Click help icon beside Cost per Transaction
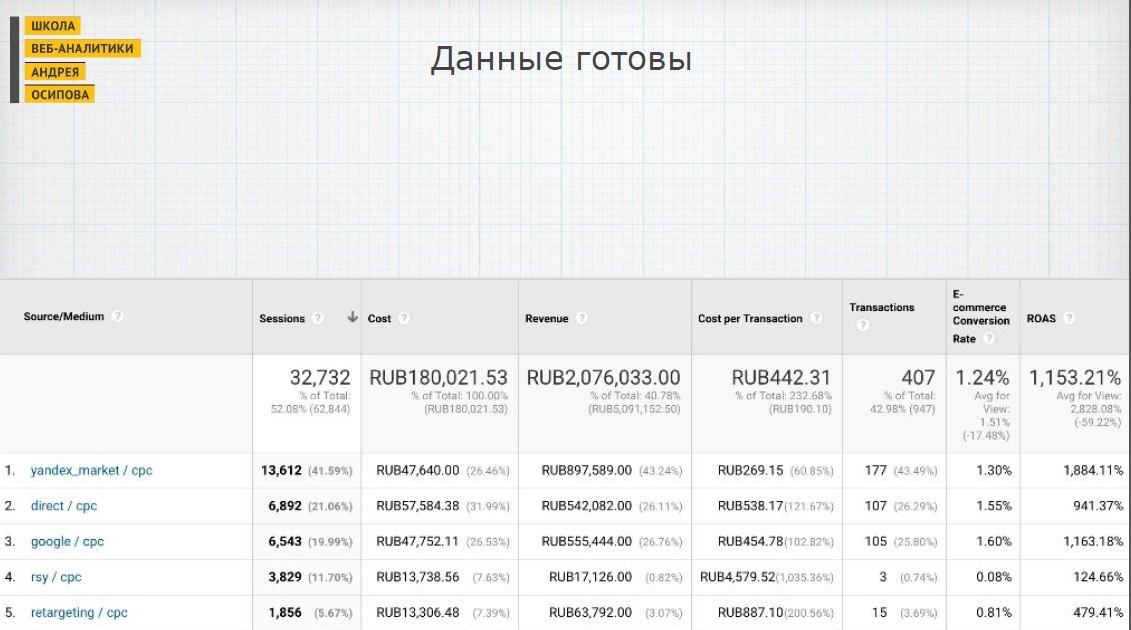Screen dimensions: 1131x630 [x=816, y=318]
